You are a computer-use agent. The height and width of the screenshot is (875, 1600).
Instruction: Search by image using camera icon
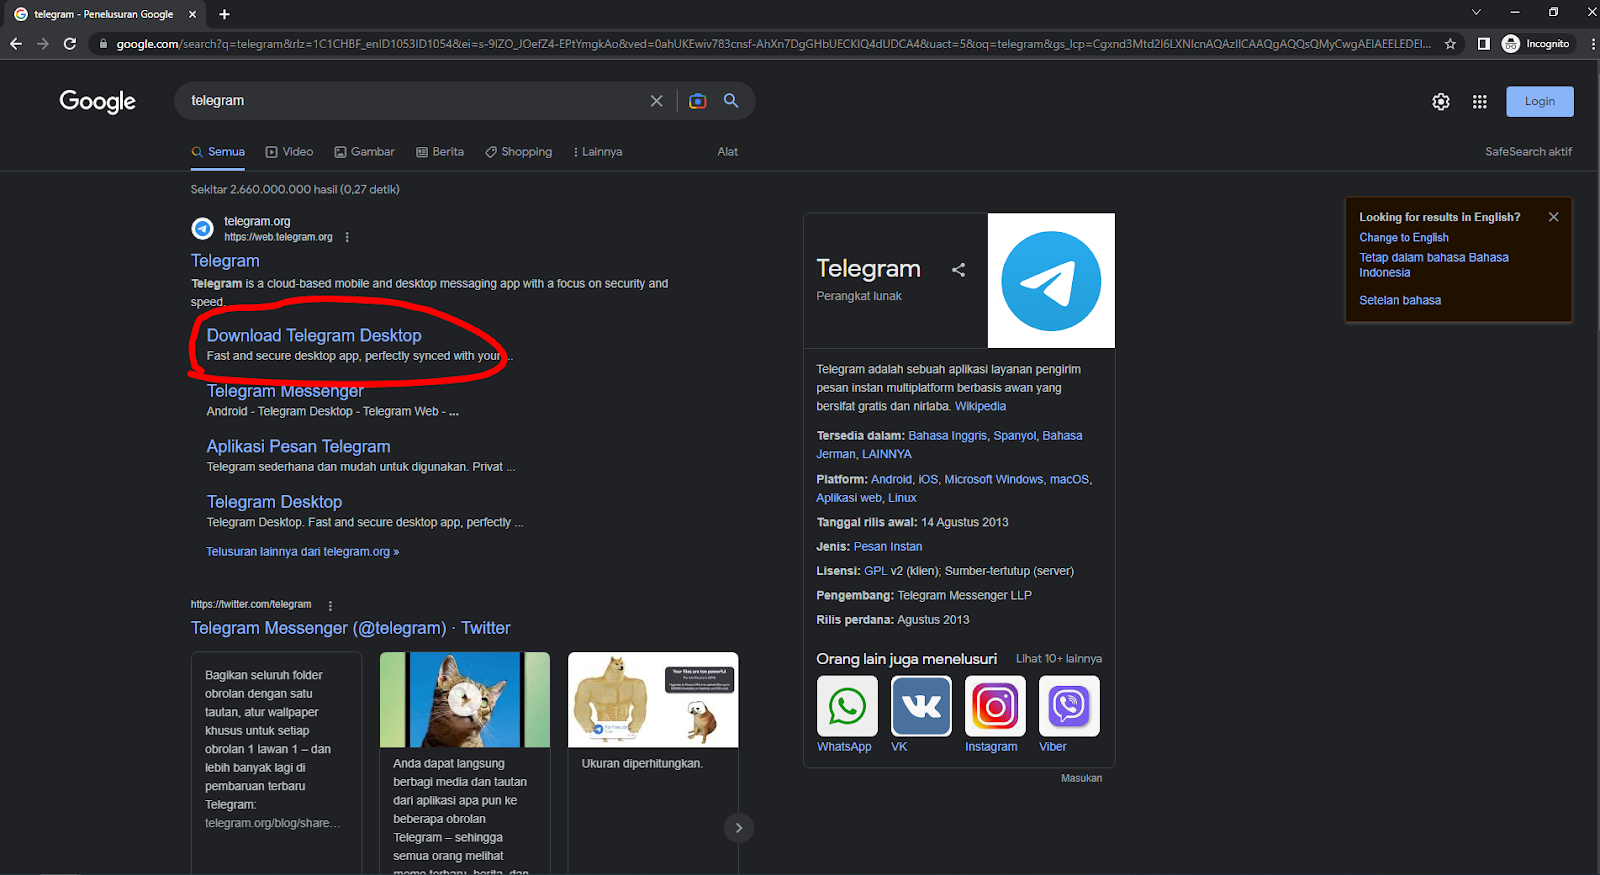tap(698, 101)
